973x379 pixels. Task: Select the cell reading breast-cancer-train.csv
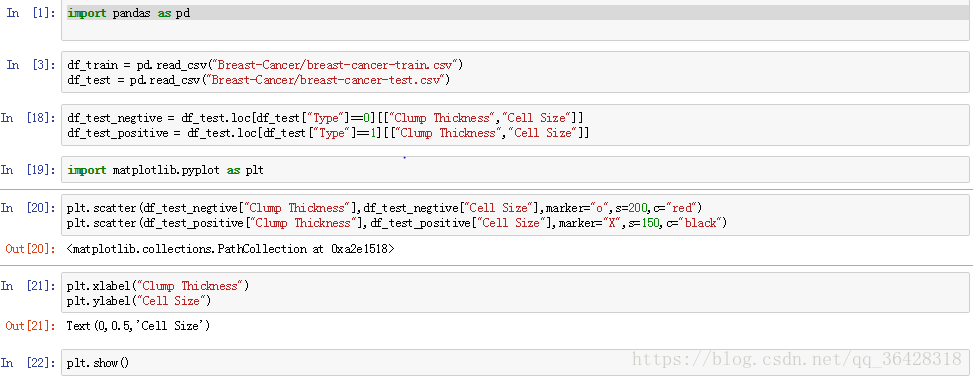coord(515,73)
